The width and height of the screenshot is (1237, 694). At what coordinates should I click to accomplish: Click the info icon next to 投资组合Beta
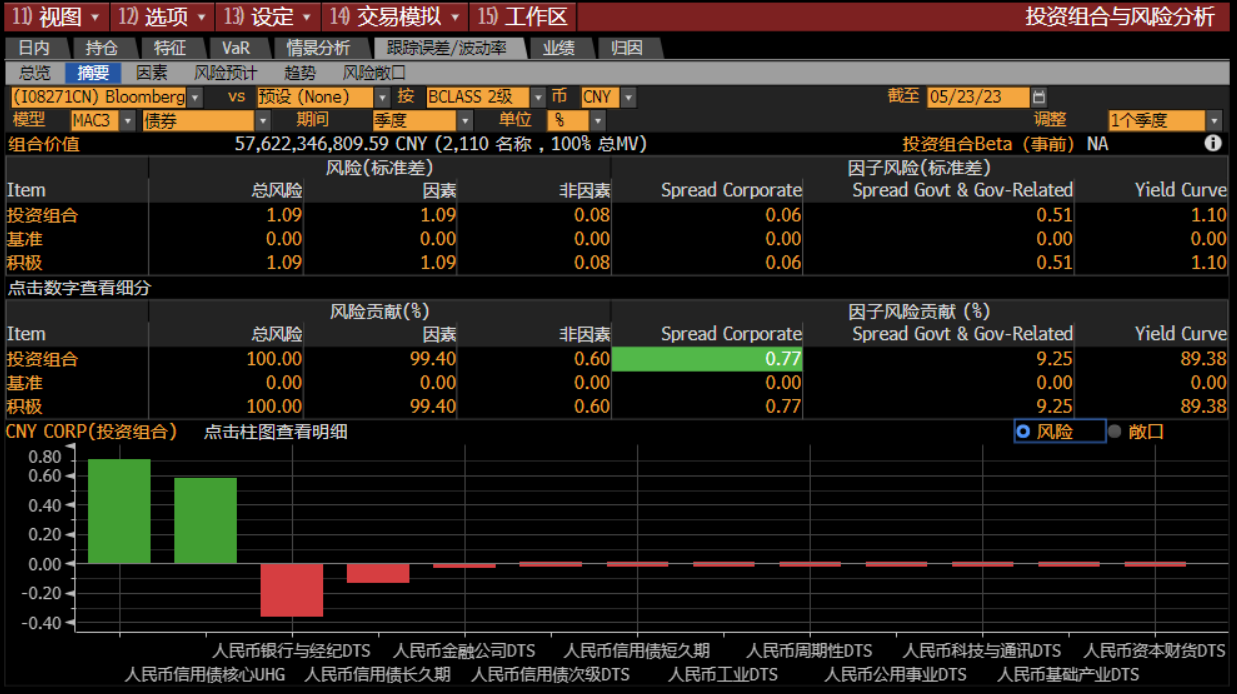(x=1213, y=143)
